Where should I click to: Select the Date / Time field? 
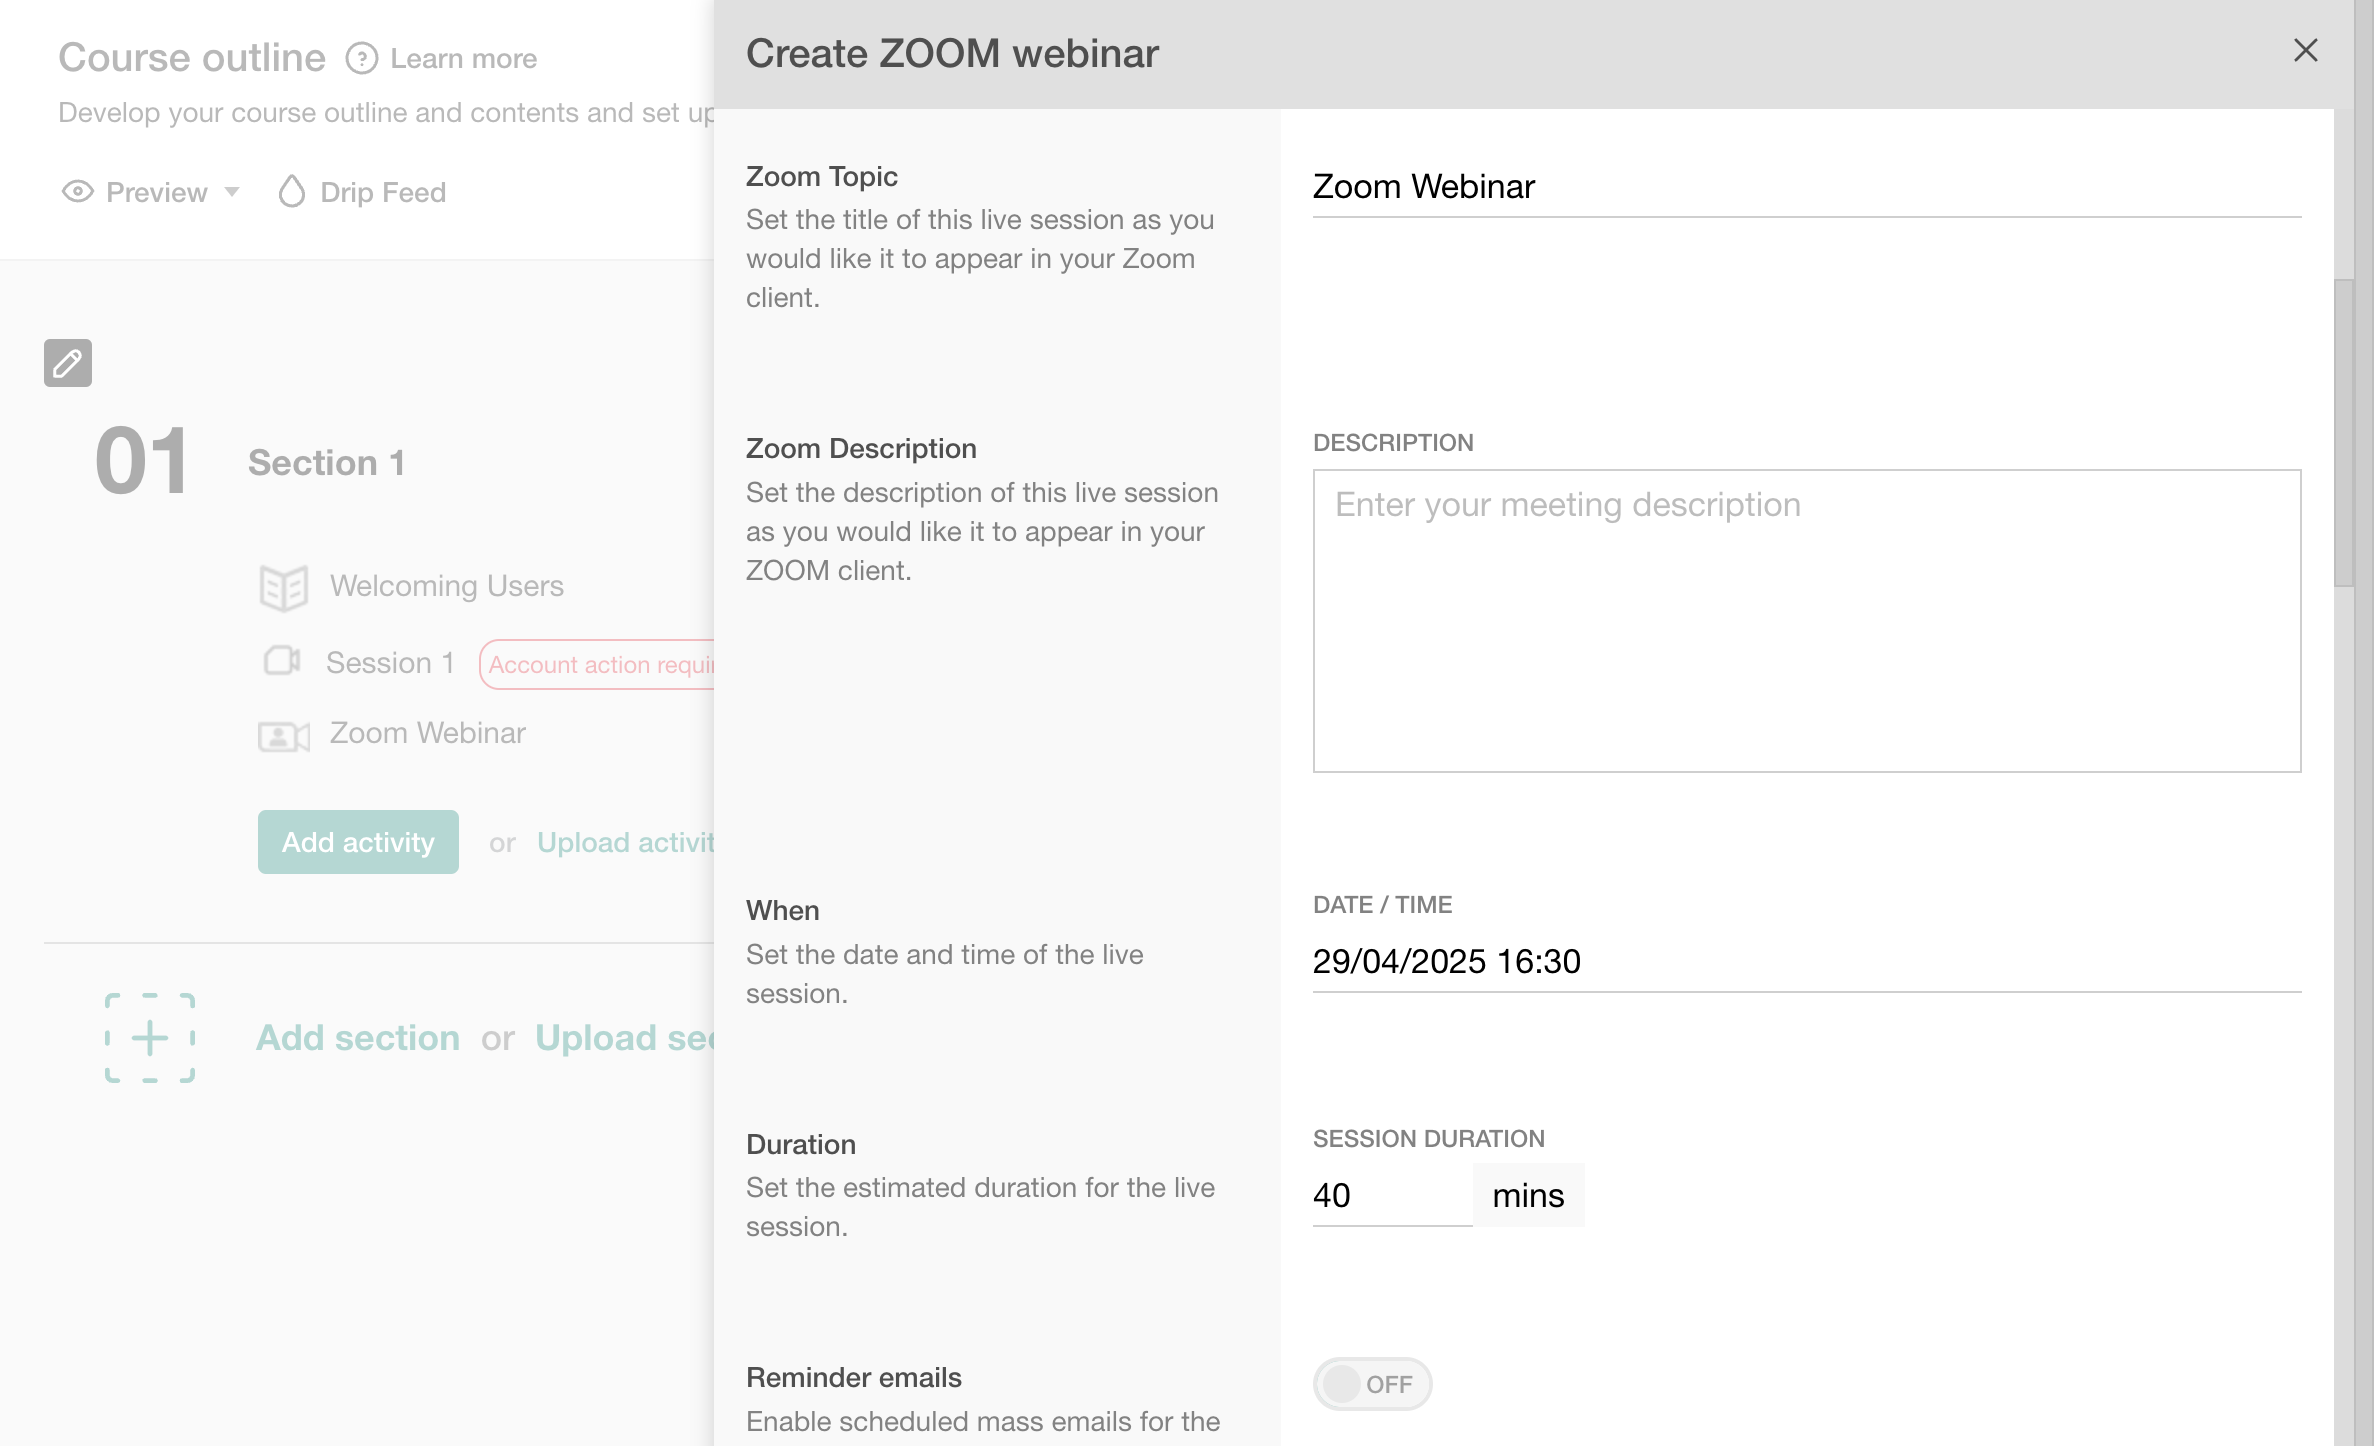pos(1447,961)
